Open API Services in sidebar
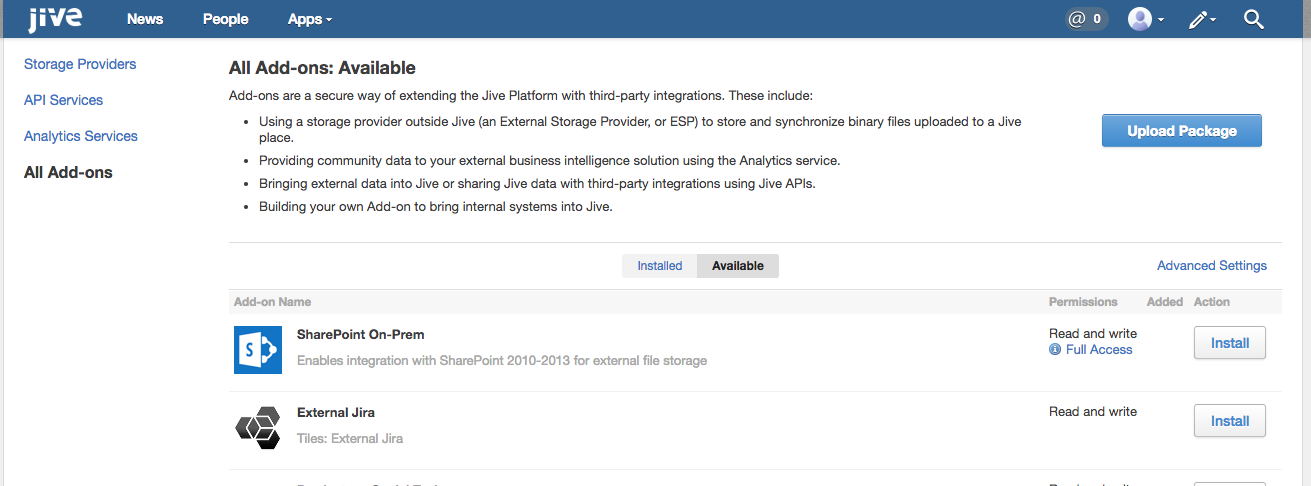 click(63, 100)
